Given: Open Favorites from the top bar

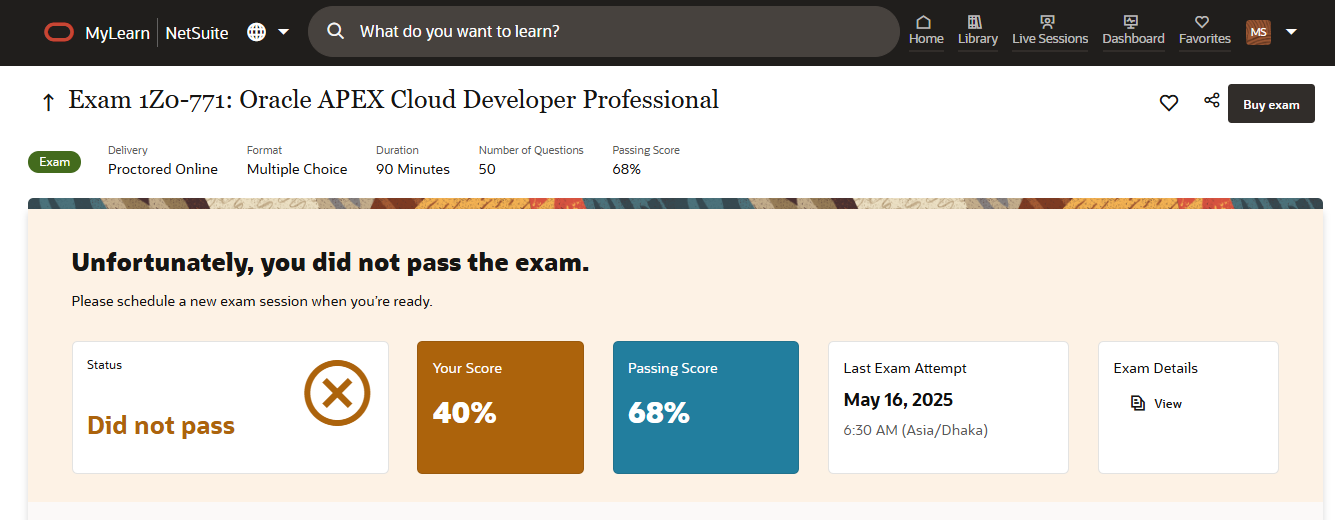Looking at the screenshot, I should (x=1204, y=30).
